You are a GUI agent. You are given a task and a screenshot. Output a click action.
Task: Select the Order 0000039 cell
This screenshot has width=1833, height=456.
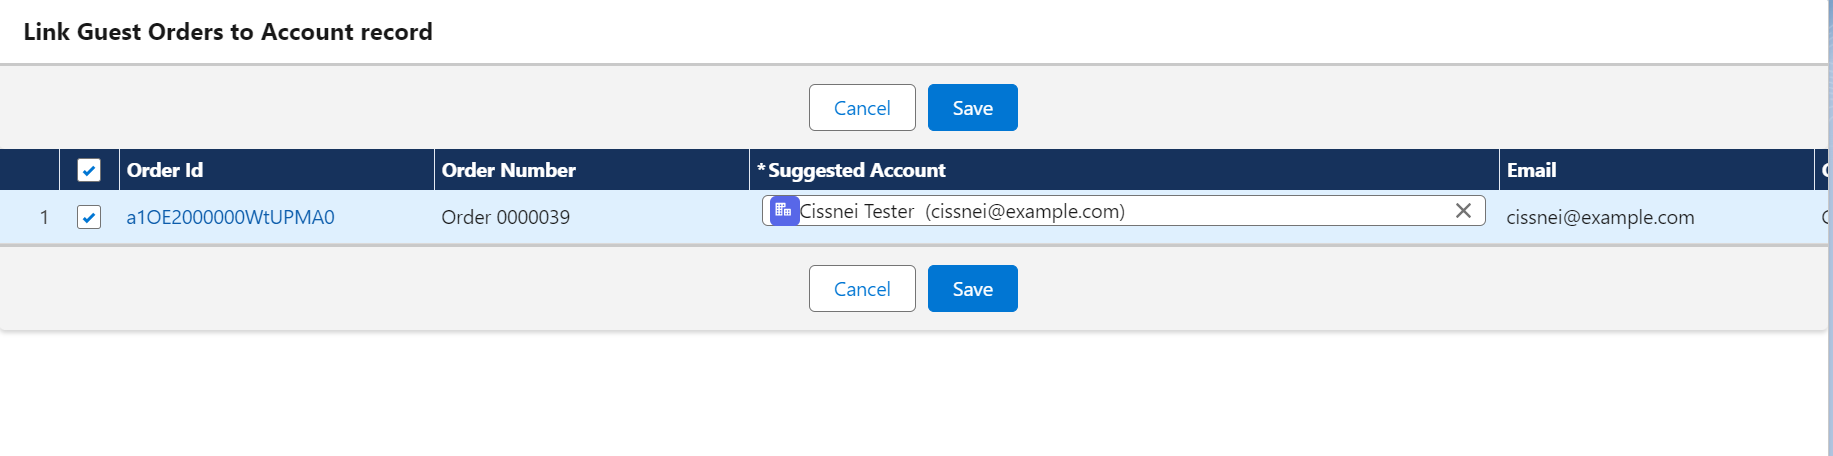pos(506,217)
